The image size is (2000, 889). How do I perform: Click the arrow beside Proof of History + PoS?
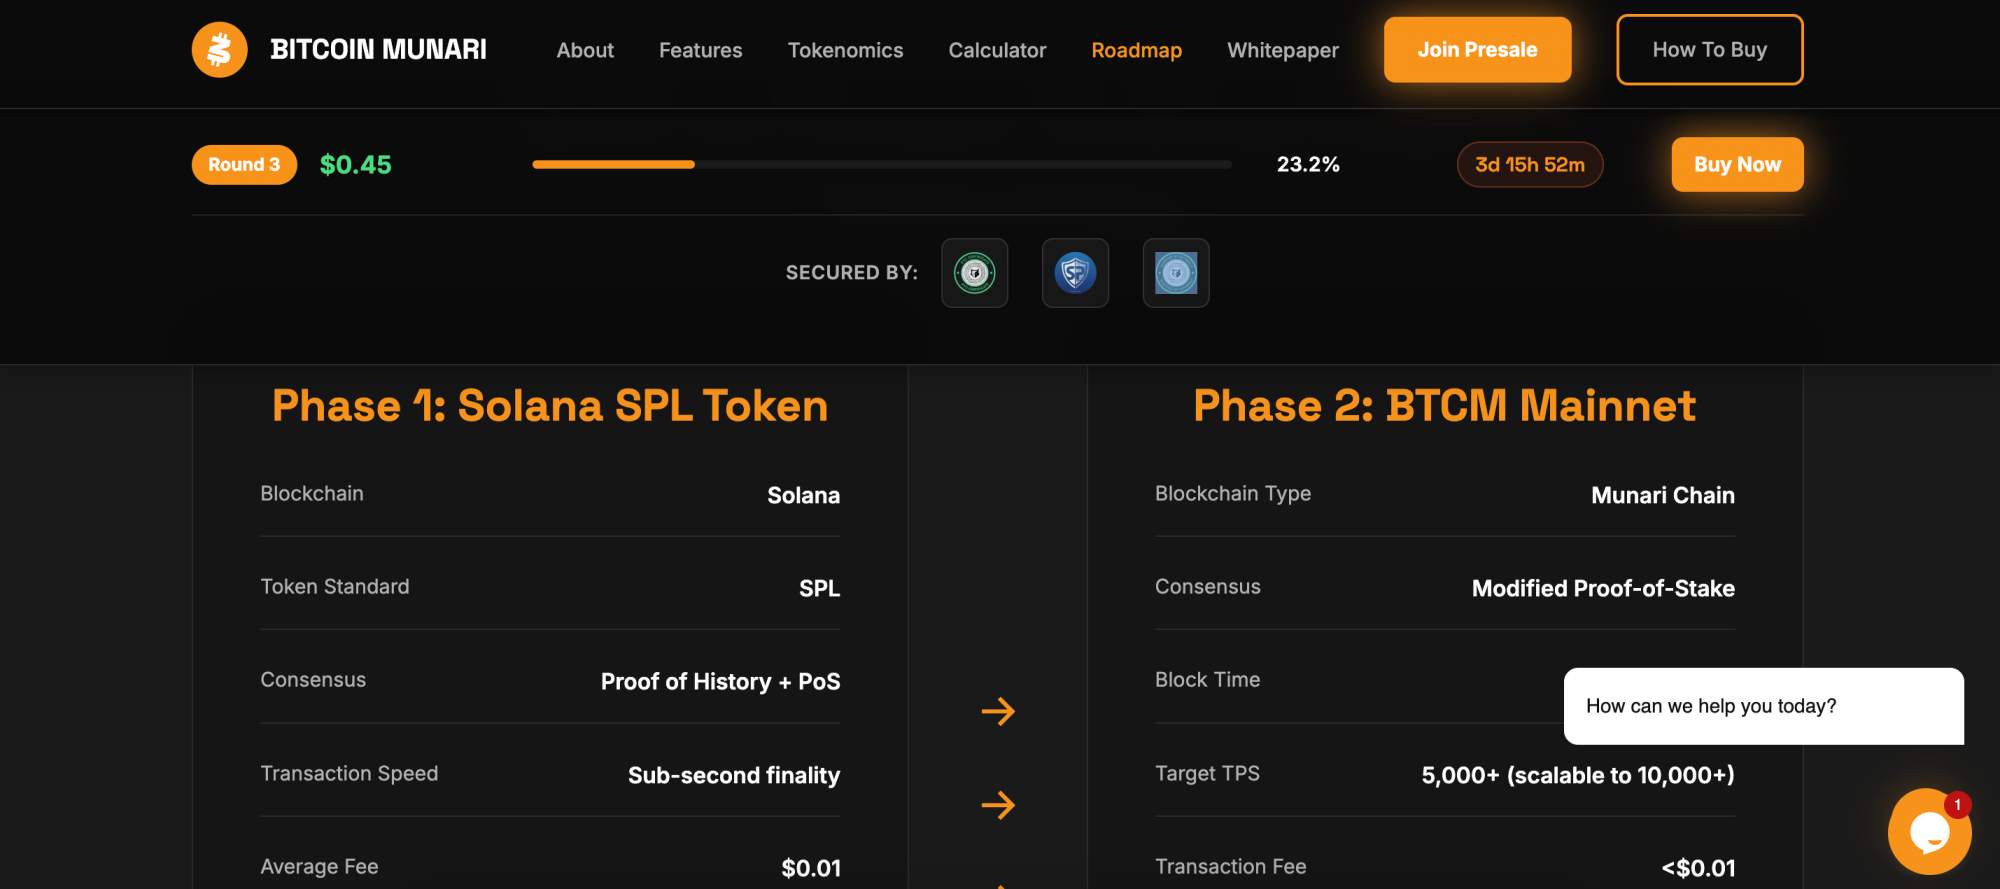coord(998,711)
